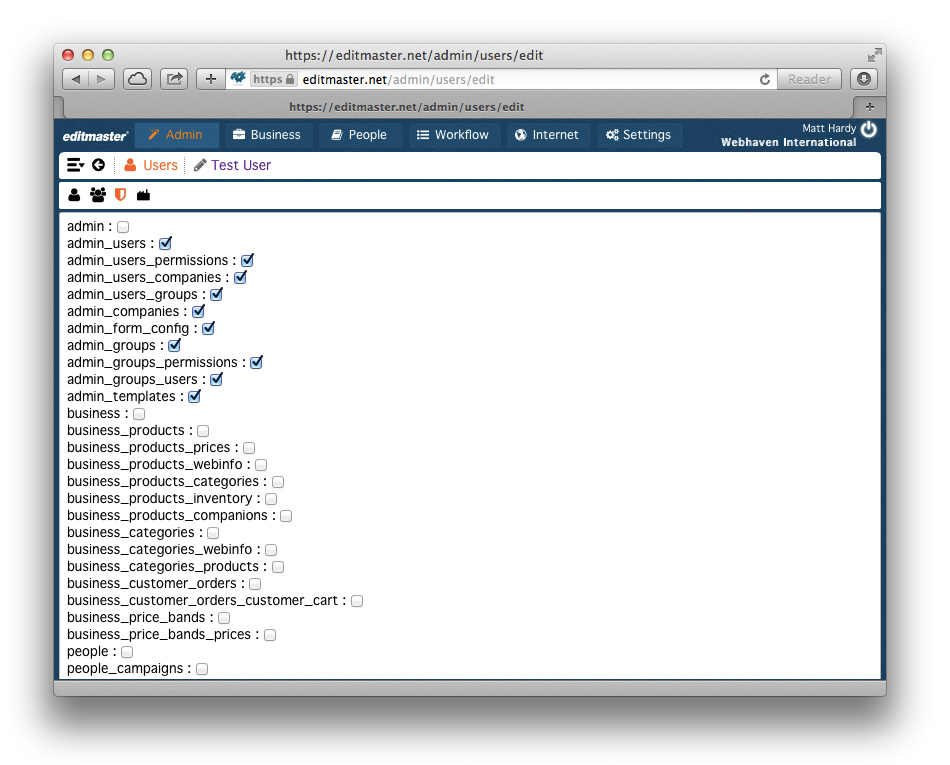Open the Business menu
The image size is (950, 765).
point(266,135)
